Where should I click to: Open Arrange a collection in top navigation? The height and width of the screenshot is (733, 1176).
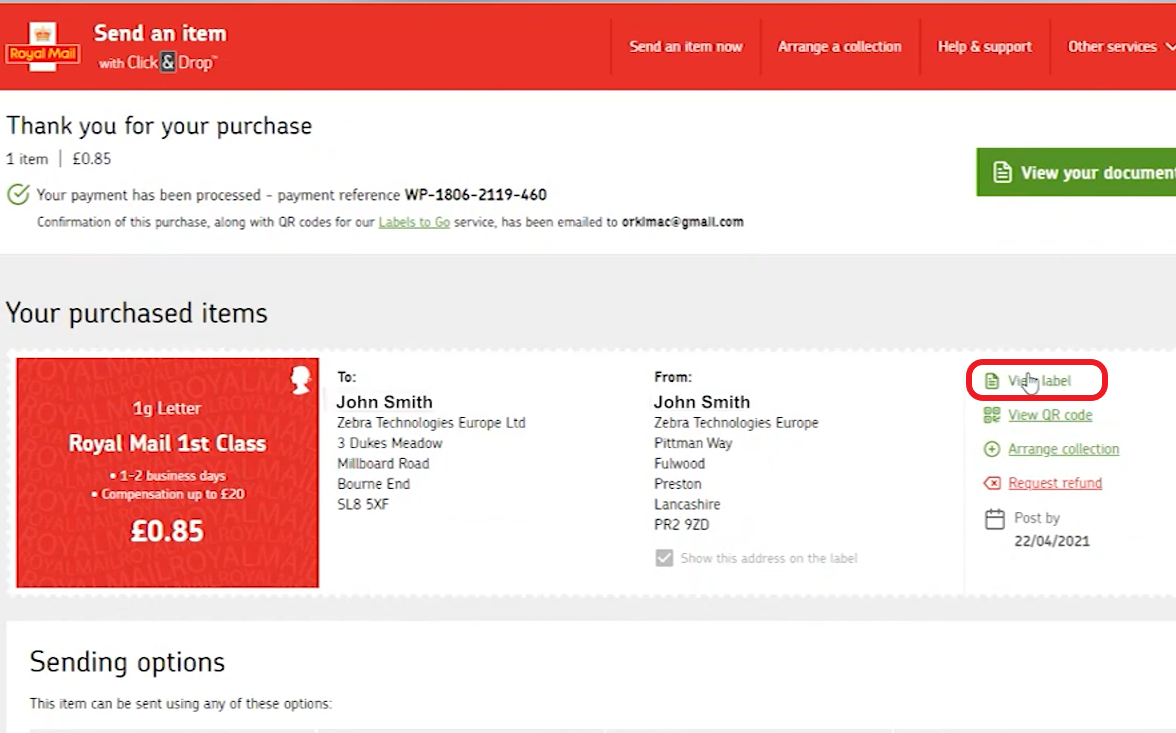click(840, 46)
